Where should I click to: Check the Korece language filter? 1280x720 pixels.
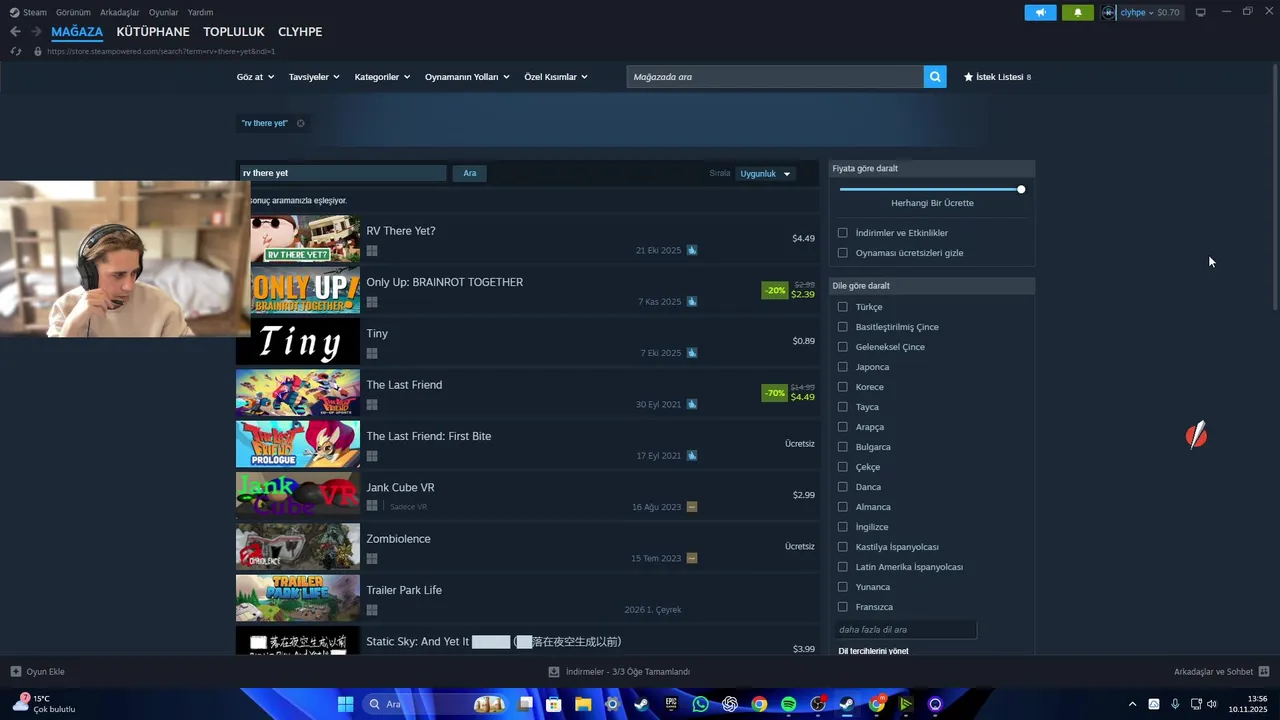pyautogui.click(x=842, y=387)
